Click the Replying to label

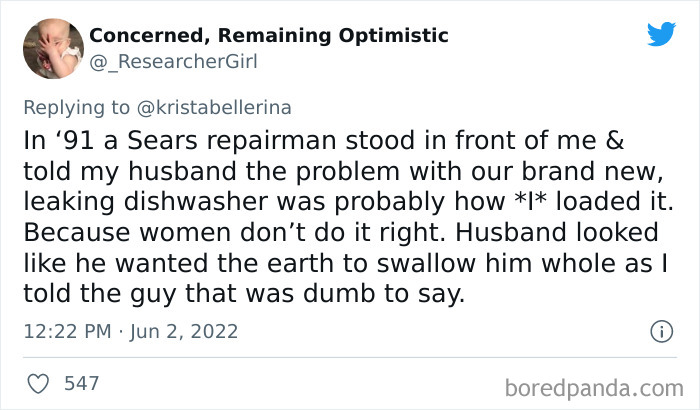click(76, 108)
